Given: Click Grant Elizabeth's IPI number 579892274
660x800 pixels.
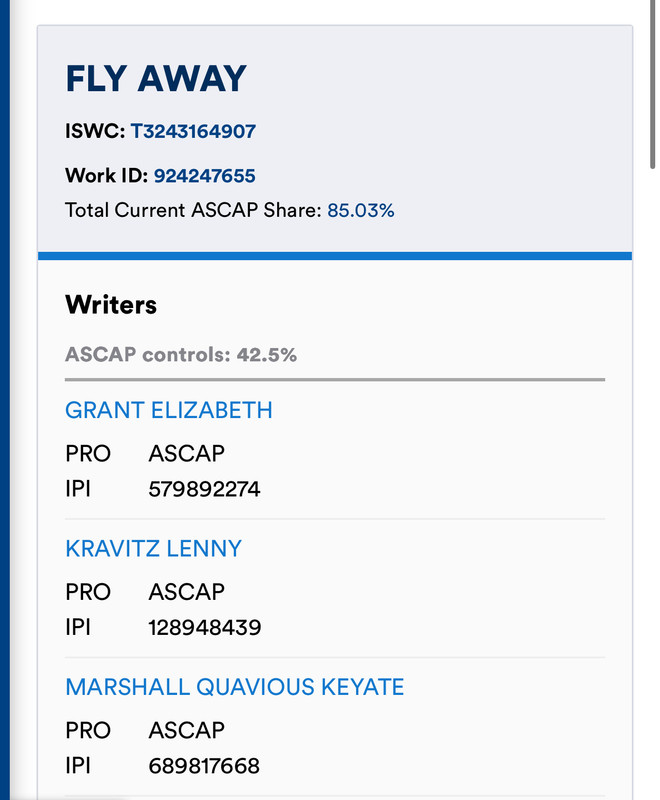Looking at the screenshot, I should coord(205,489).
